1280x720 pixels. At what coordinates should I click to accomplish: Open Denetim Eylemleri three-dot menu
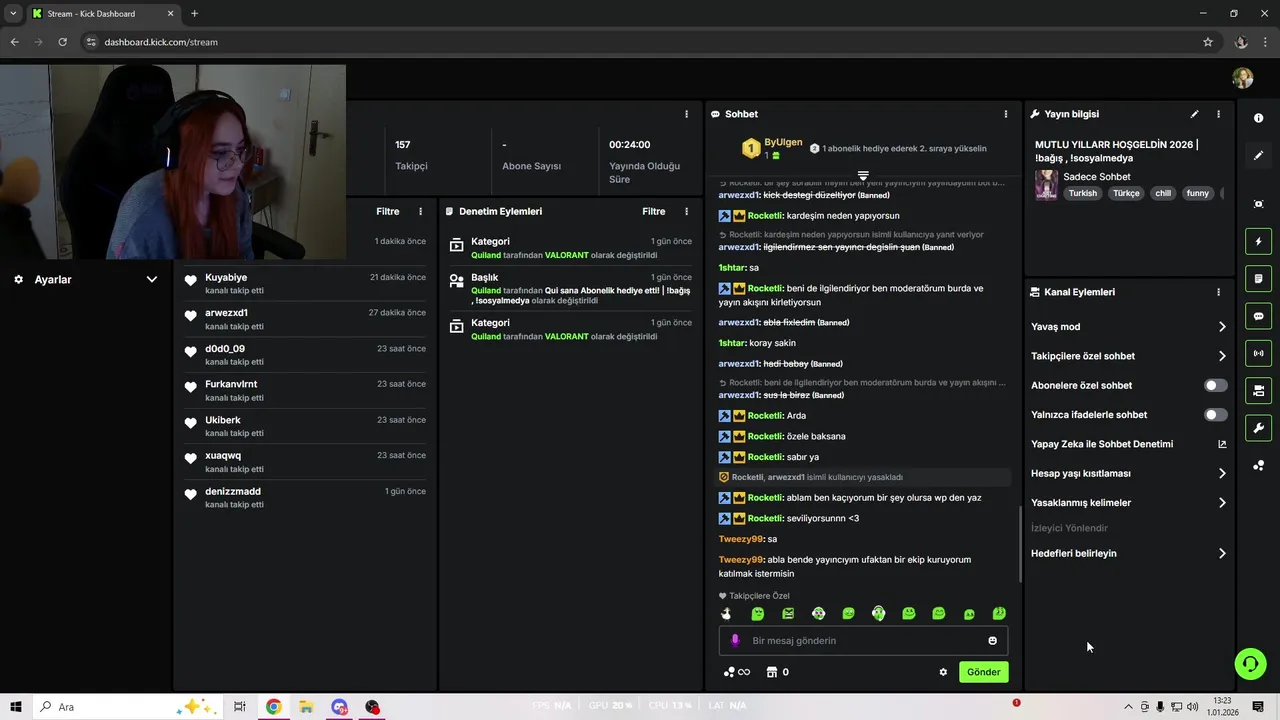pos(686,212)
